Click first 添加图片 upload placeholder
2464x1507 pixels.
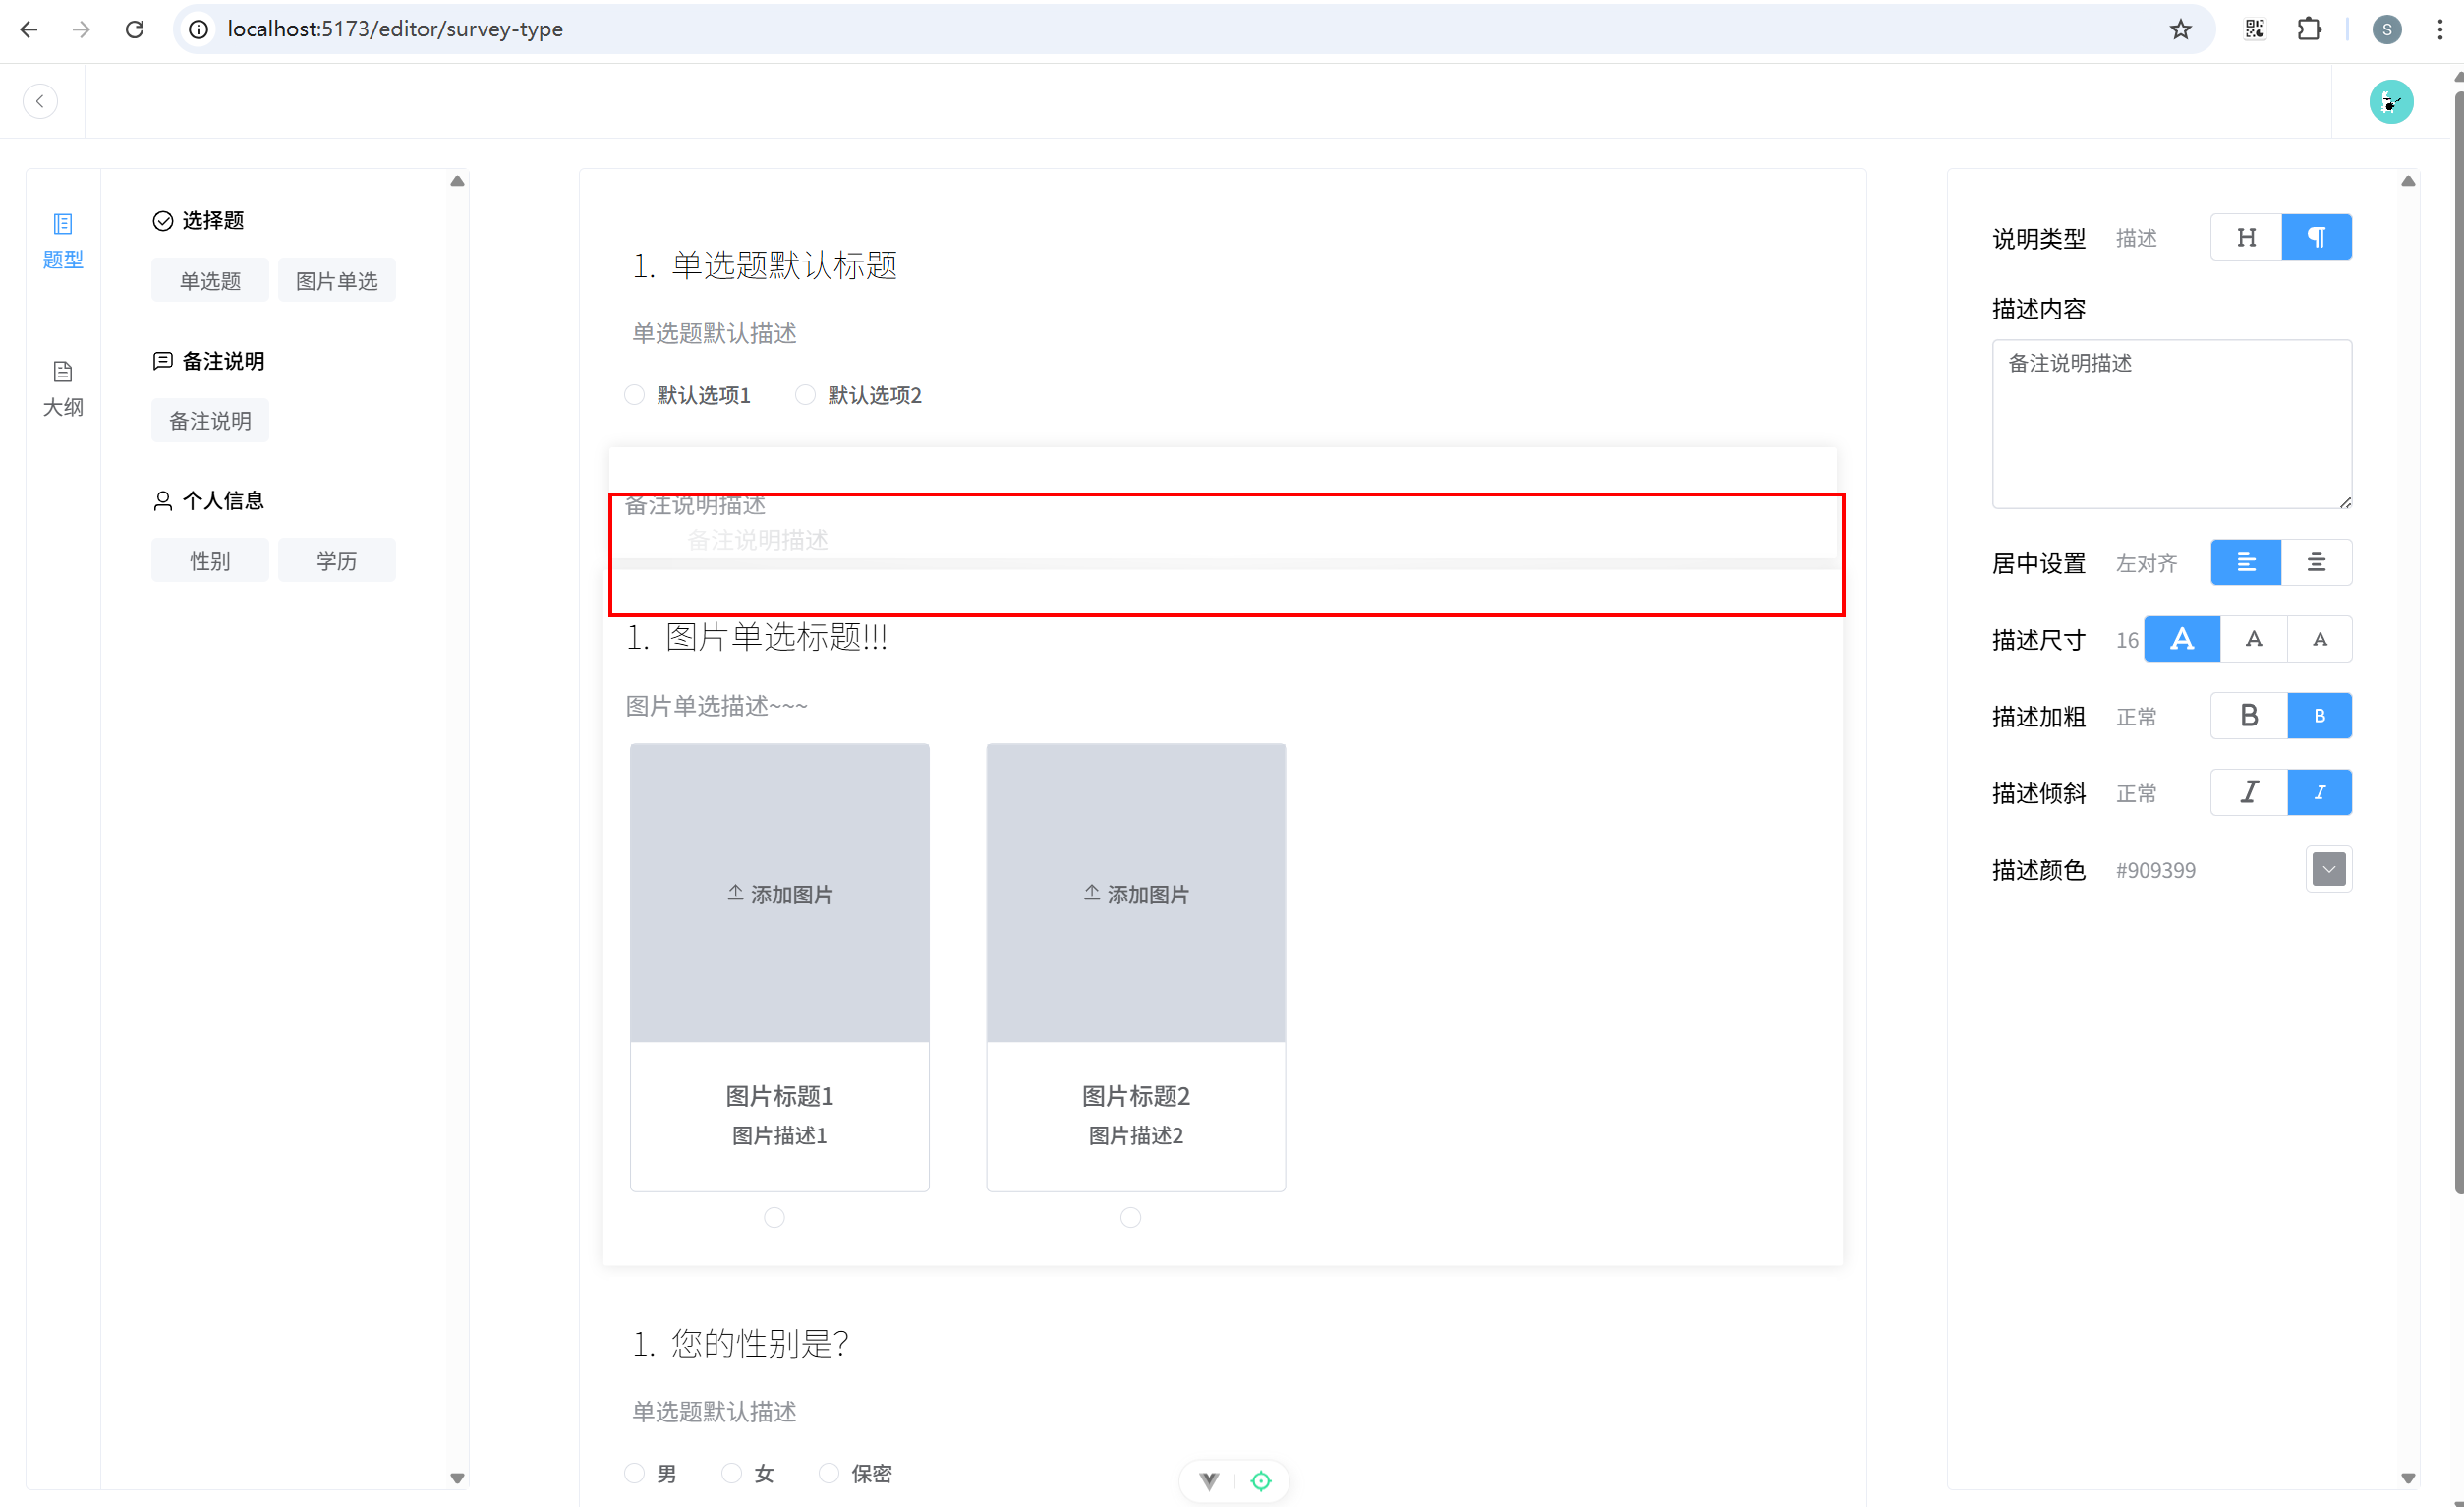coord(779,893)
